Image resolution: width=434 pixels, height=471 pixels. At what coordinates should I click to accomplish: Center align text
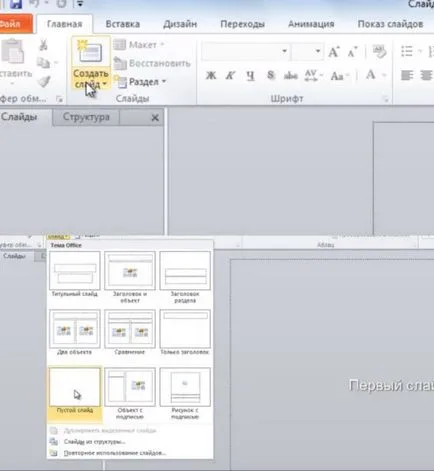coord(426,76)
